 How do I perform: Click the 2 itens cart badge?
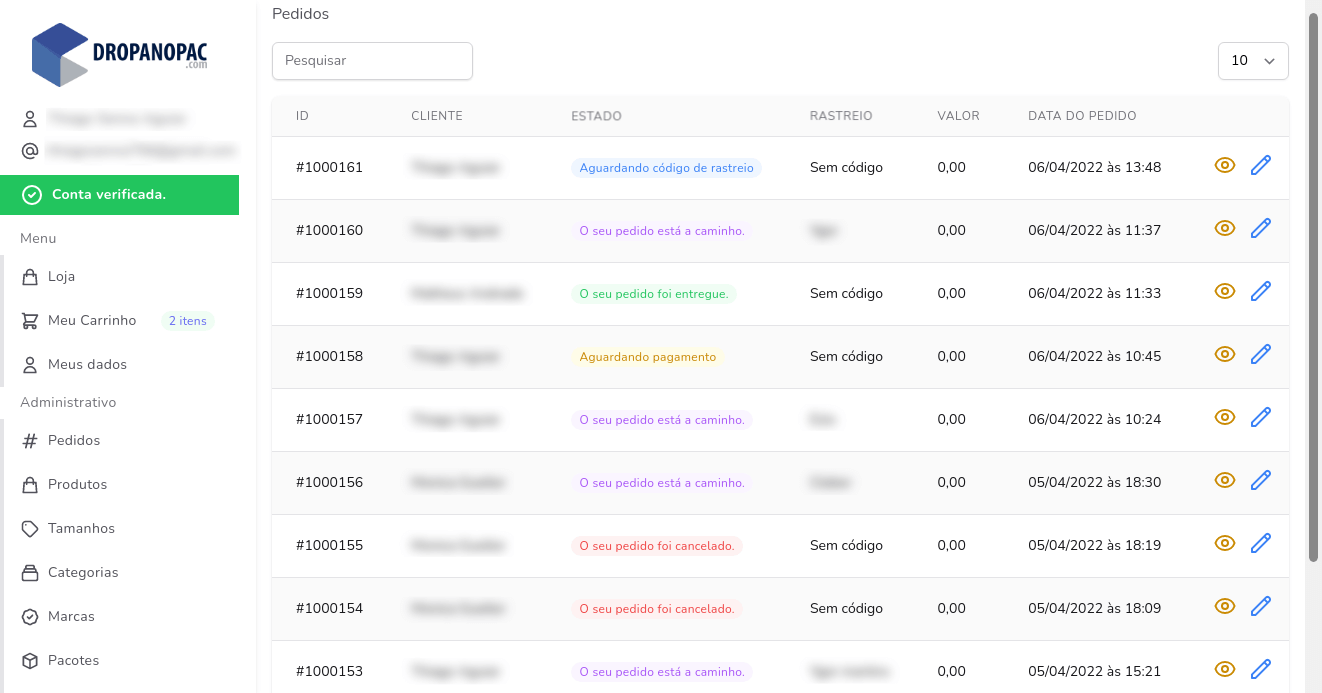click(188, 321)
